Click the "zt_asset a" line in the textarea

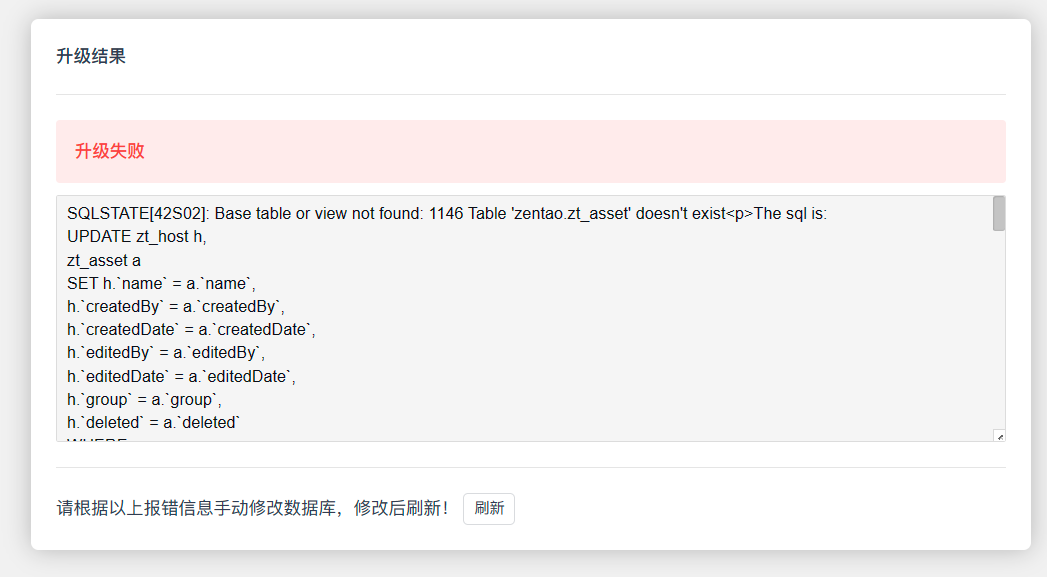pyautogui.click(x=104, y=260)
